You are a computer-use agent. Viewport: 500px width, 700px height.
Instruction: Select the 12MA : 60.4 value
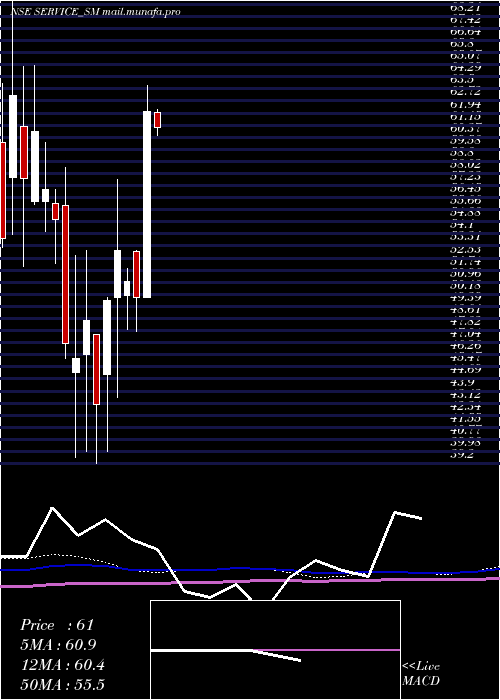coord(62,664)
